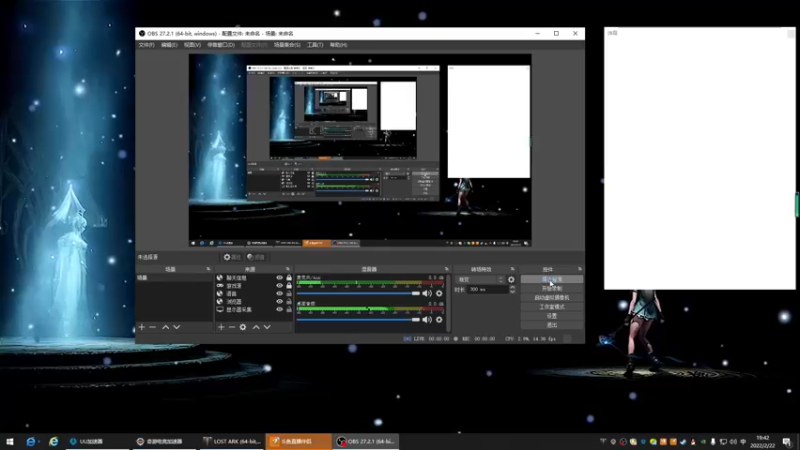Image resolution: width=800 pixels, height=450 pixels.
Task: Open the scene transition properties gear
Action: [x=511, y=280]
